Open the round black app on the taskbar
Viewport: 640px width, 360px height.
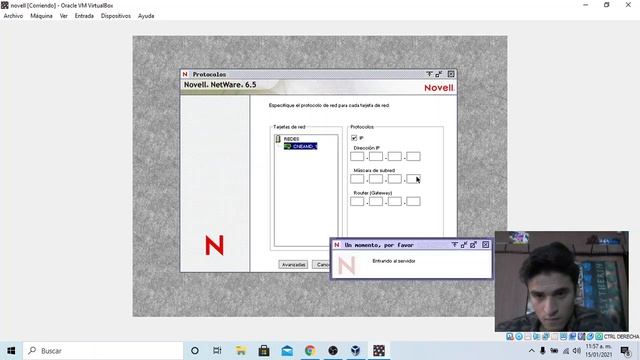[333, 351]
